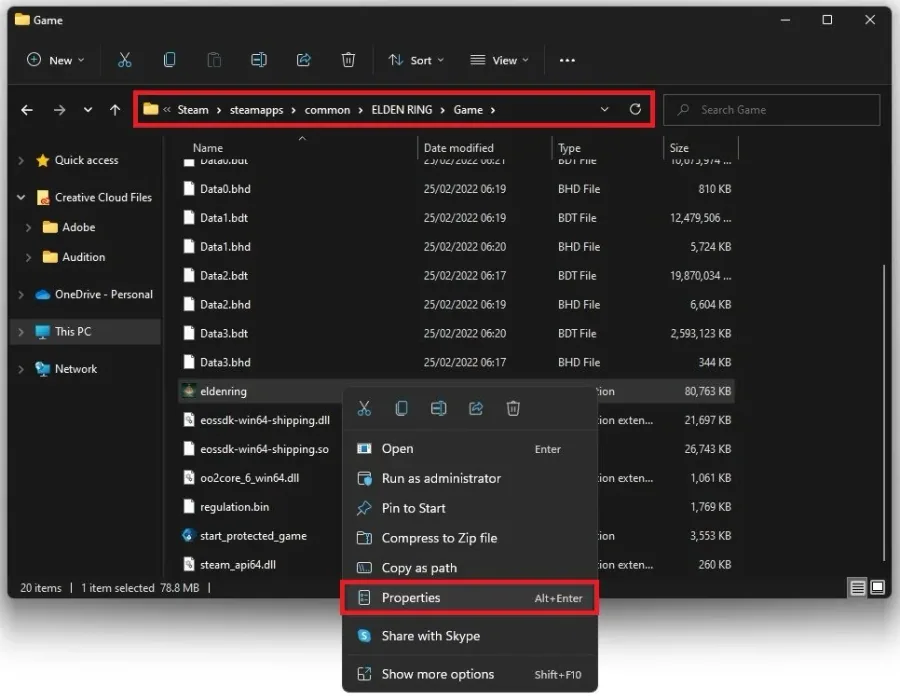
Task: Click the Share icon in the top toolbar
Action: (x=304, y=60)
